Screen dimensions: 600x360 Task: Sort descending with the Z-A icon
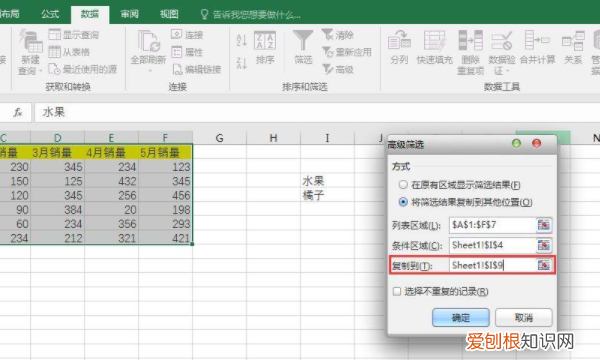click(x=241, y=63)
